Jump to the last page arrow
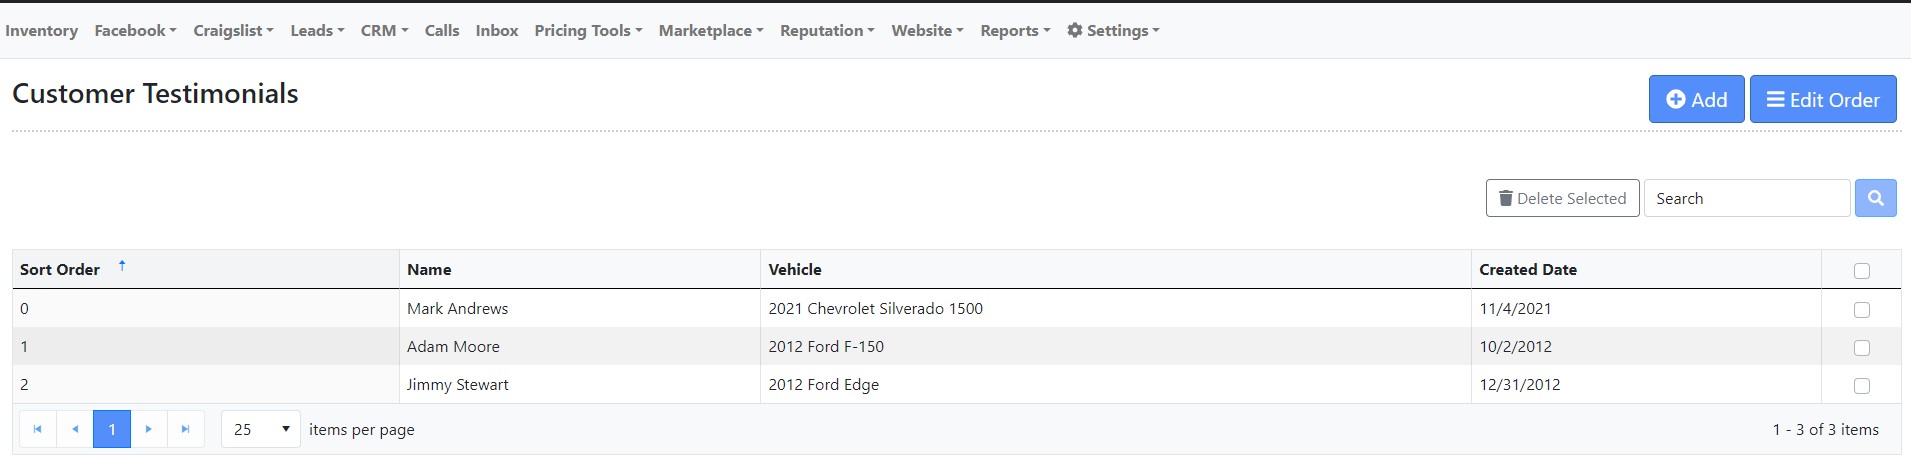The height and width of the screenshot is (463, 1911). (x=185, y=429)
